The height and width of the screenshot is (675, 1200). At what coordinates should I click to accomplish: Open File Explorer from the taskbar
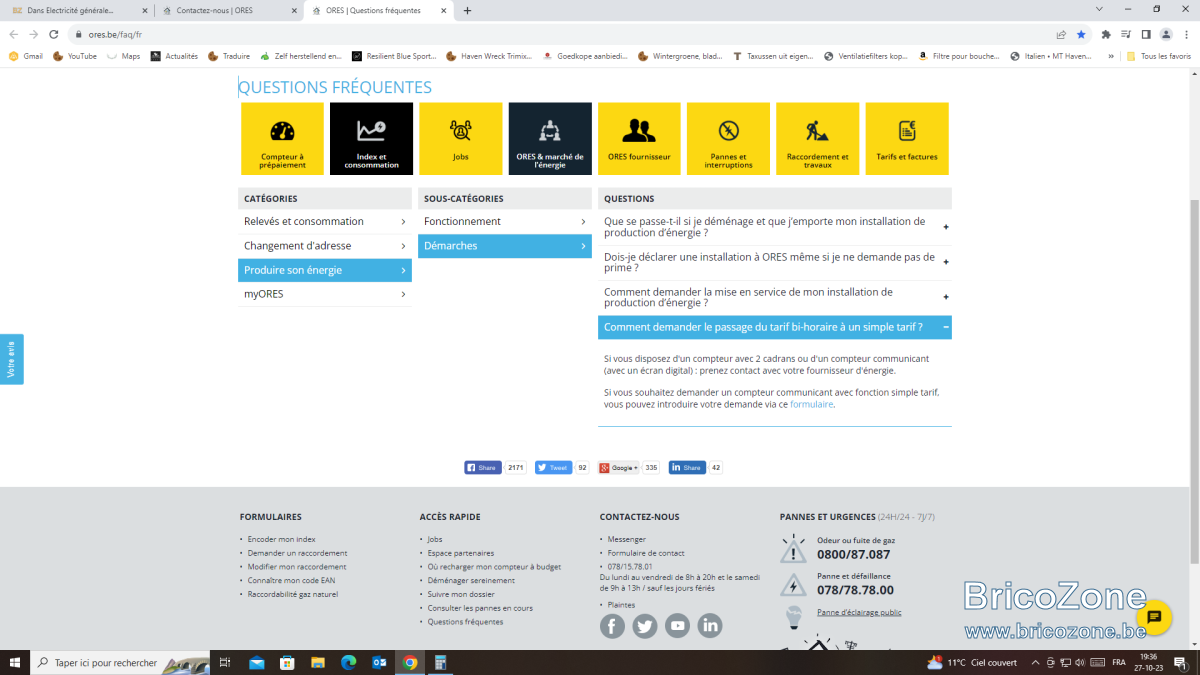coord(318,662)
